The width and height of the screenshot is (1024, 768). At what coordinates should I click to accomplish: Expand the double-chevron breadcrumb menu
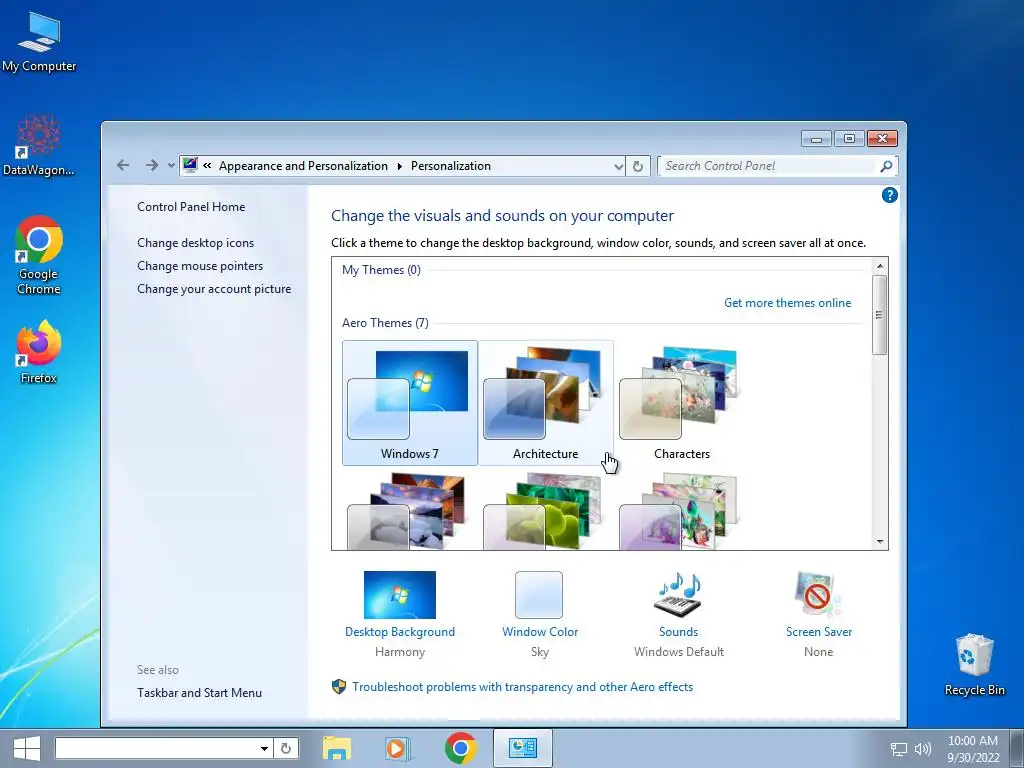click(x=207, y=166)
